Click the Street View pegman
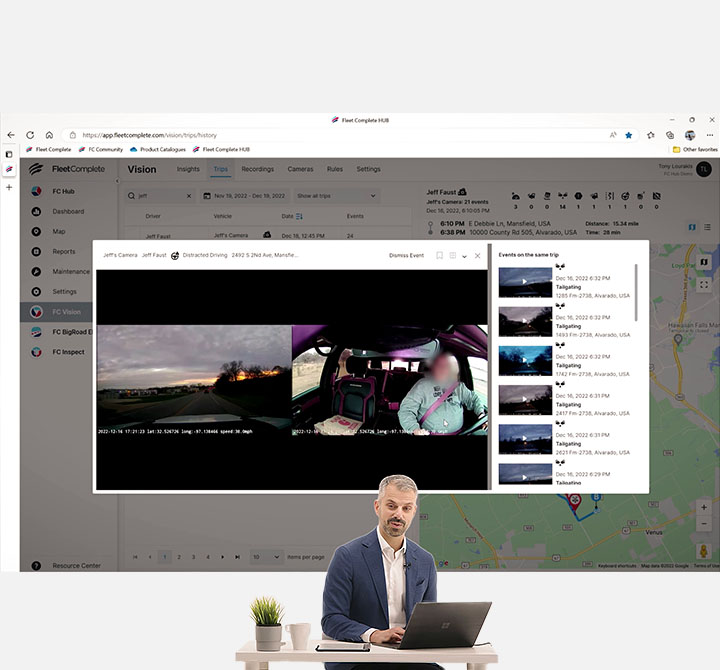The width and height of the screenshot is (720, 670). click(x=704, y=551)
